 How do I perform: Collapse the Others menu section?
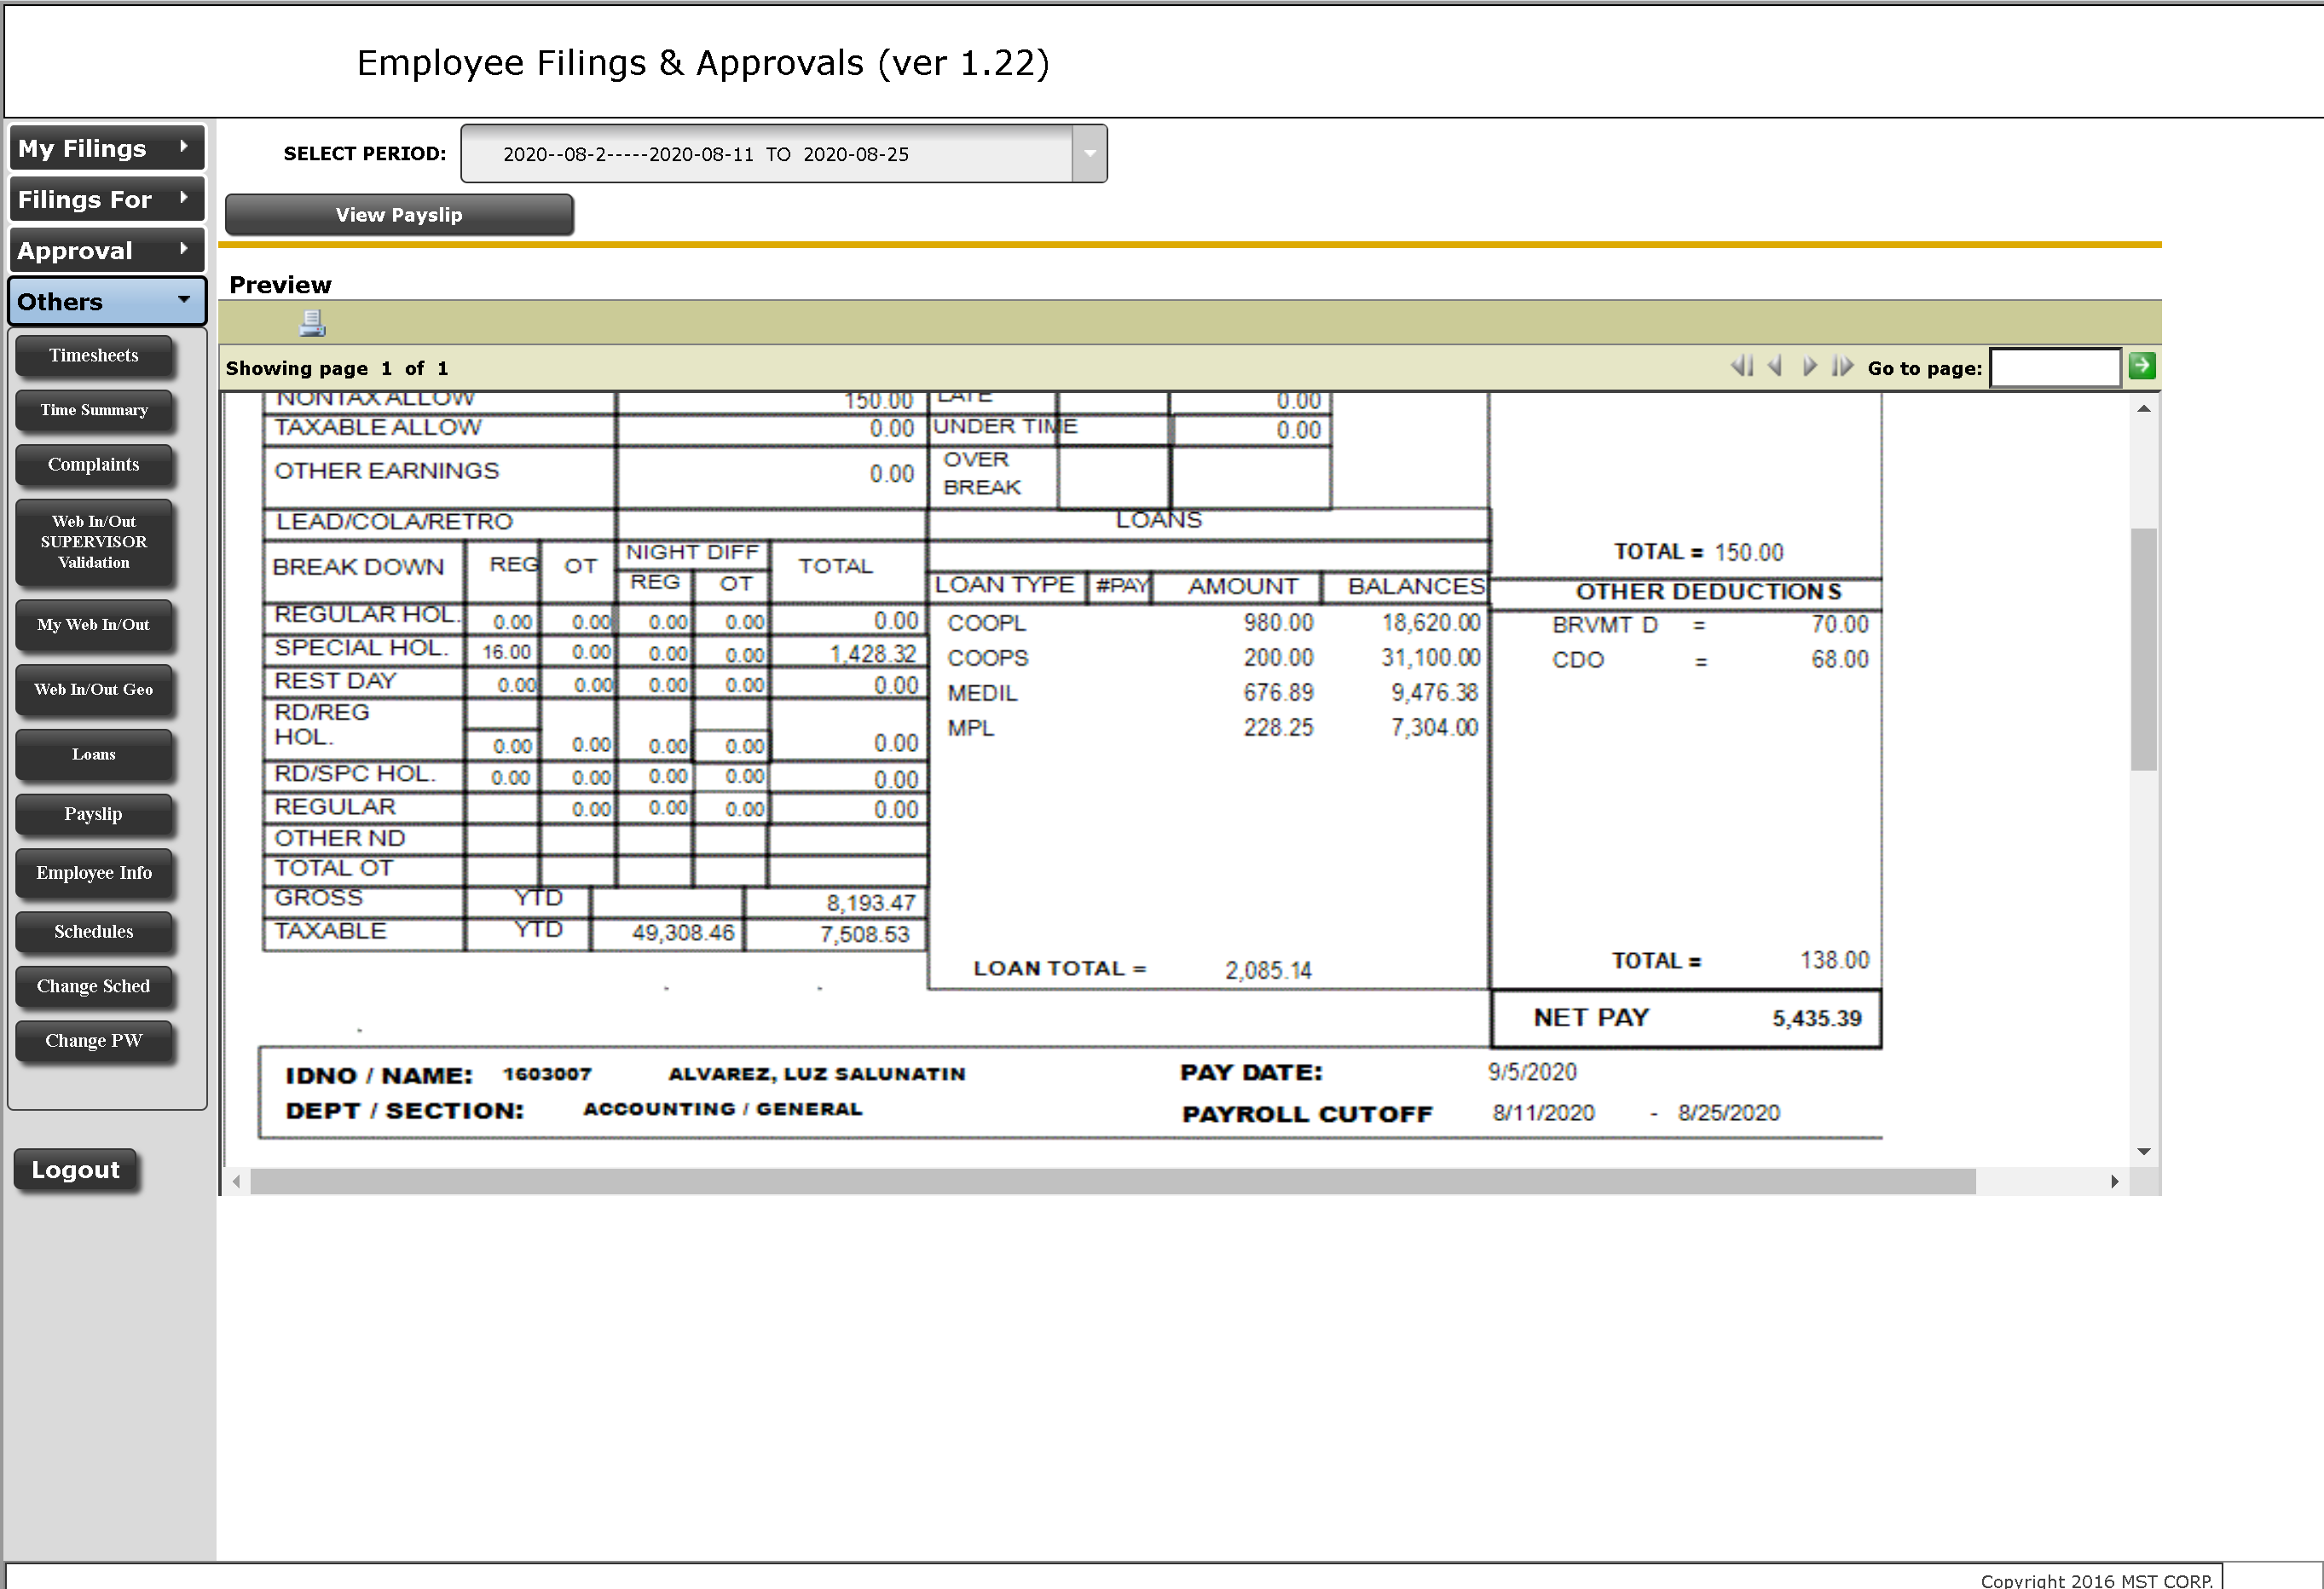point(107,301)
